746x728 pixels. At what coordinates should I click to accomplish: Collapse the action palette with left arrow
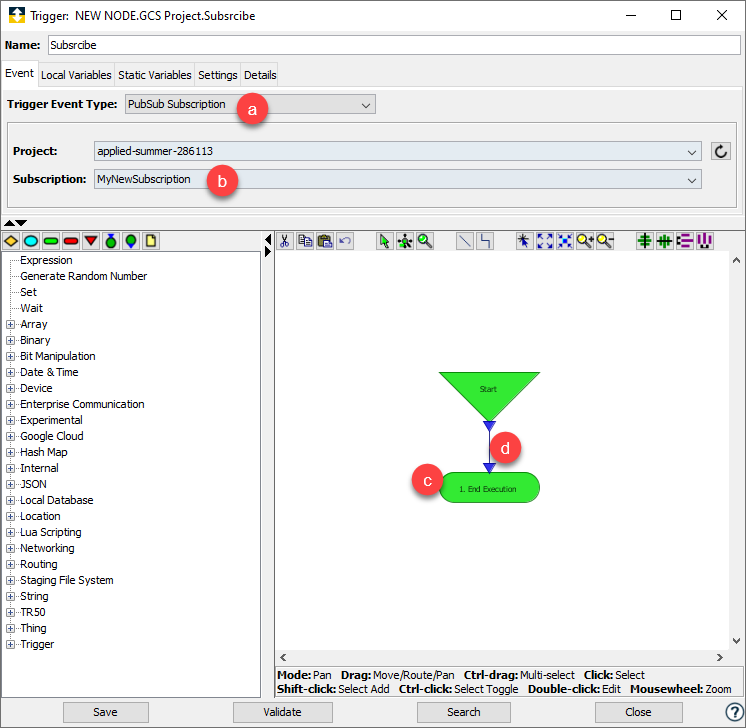[x=268, y=239]
